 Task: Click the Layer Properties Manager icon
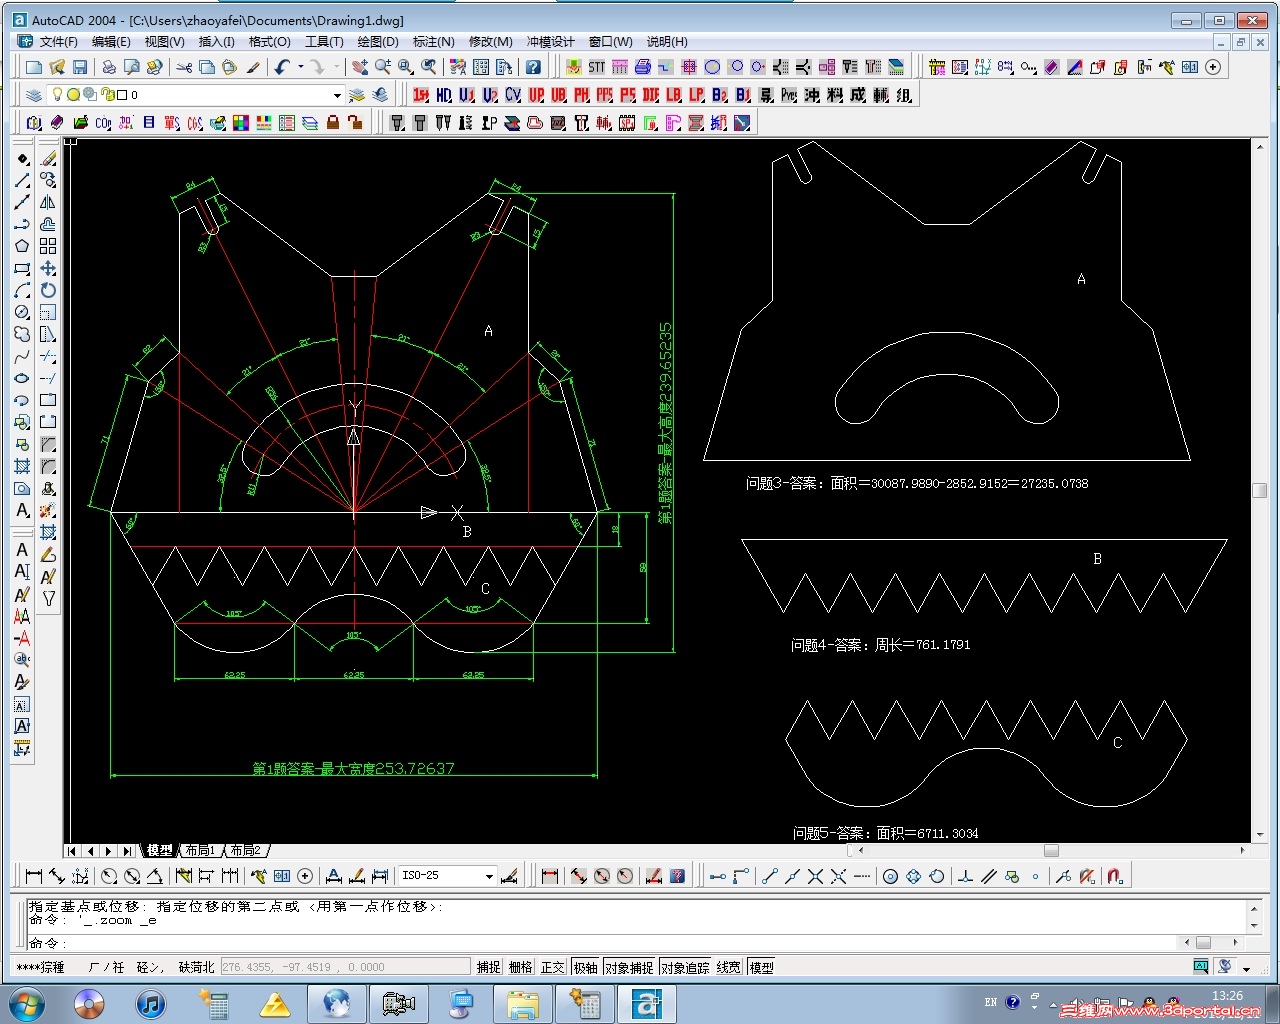(34, 95)
